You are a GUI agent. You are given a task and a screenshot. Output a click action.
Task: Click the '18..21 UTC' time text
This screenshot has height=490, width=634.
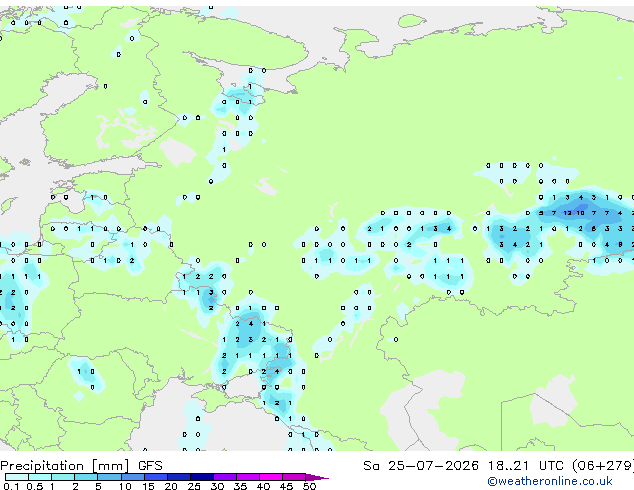coord(526,466)
